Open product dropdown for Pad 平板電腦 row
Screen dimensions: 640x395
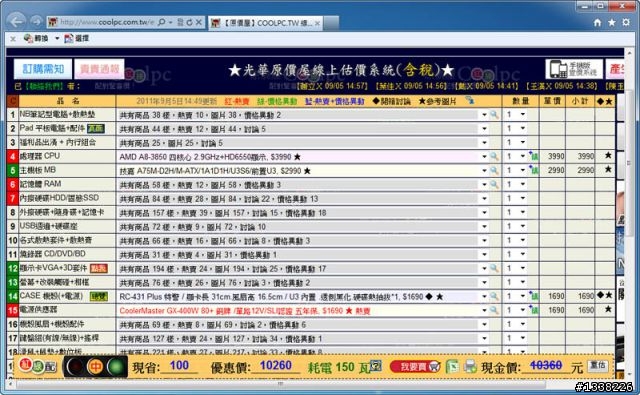[484, 129]
